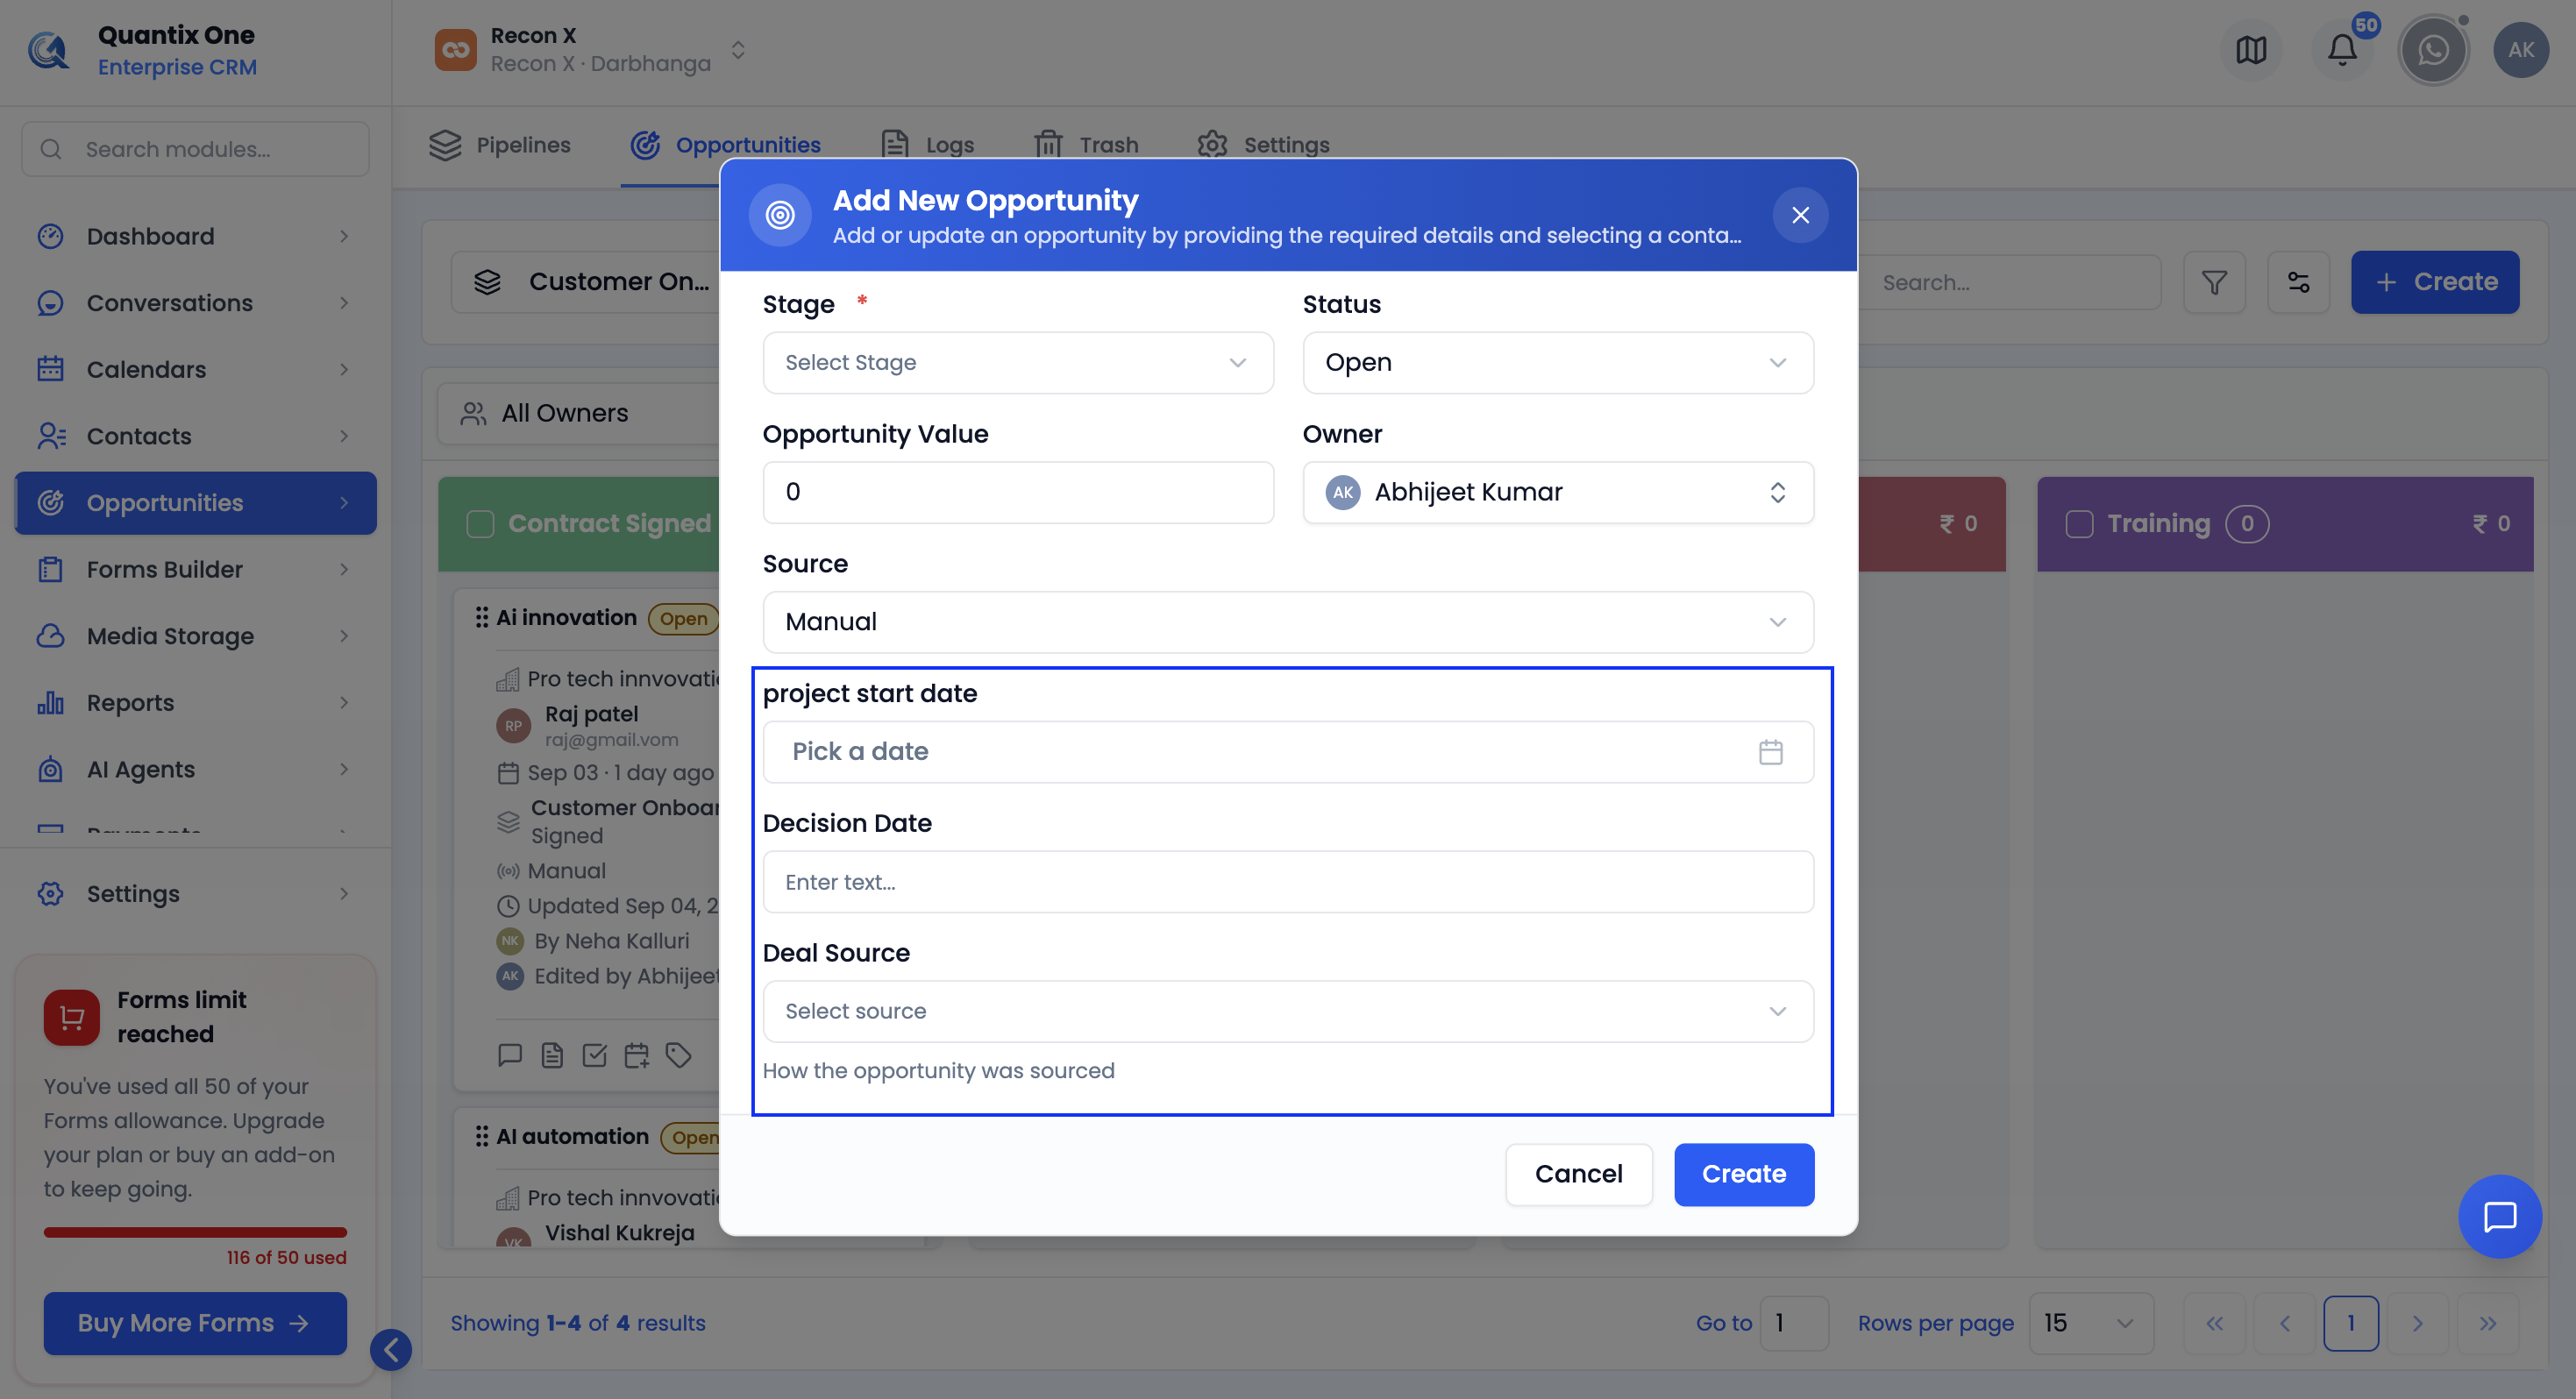
Task: Open Owner selector Abhijeet Kumar
Action: 1557,492
